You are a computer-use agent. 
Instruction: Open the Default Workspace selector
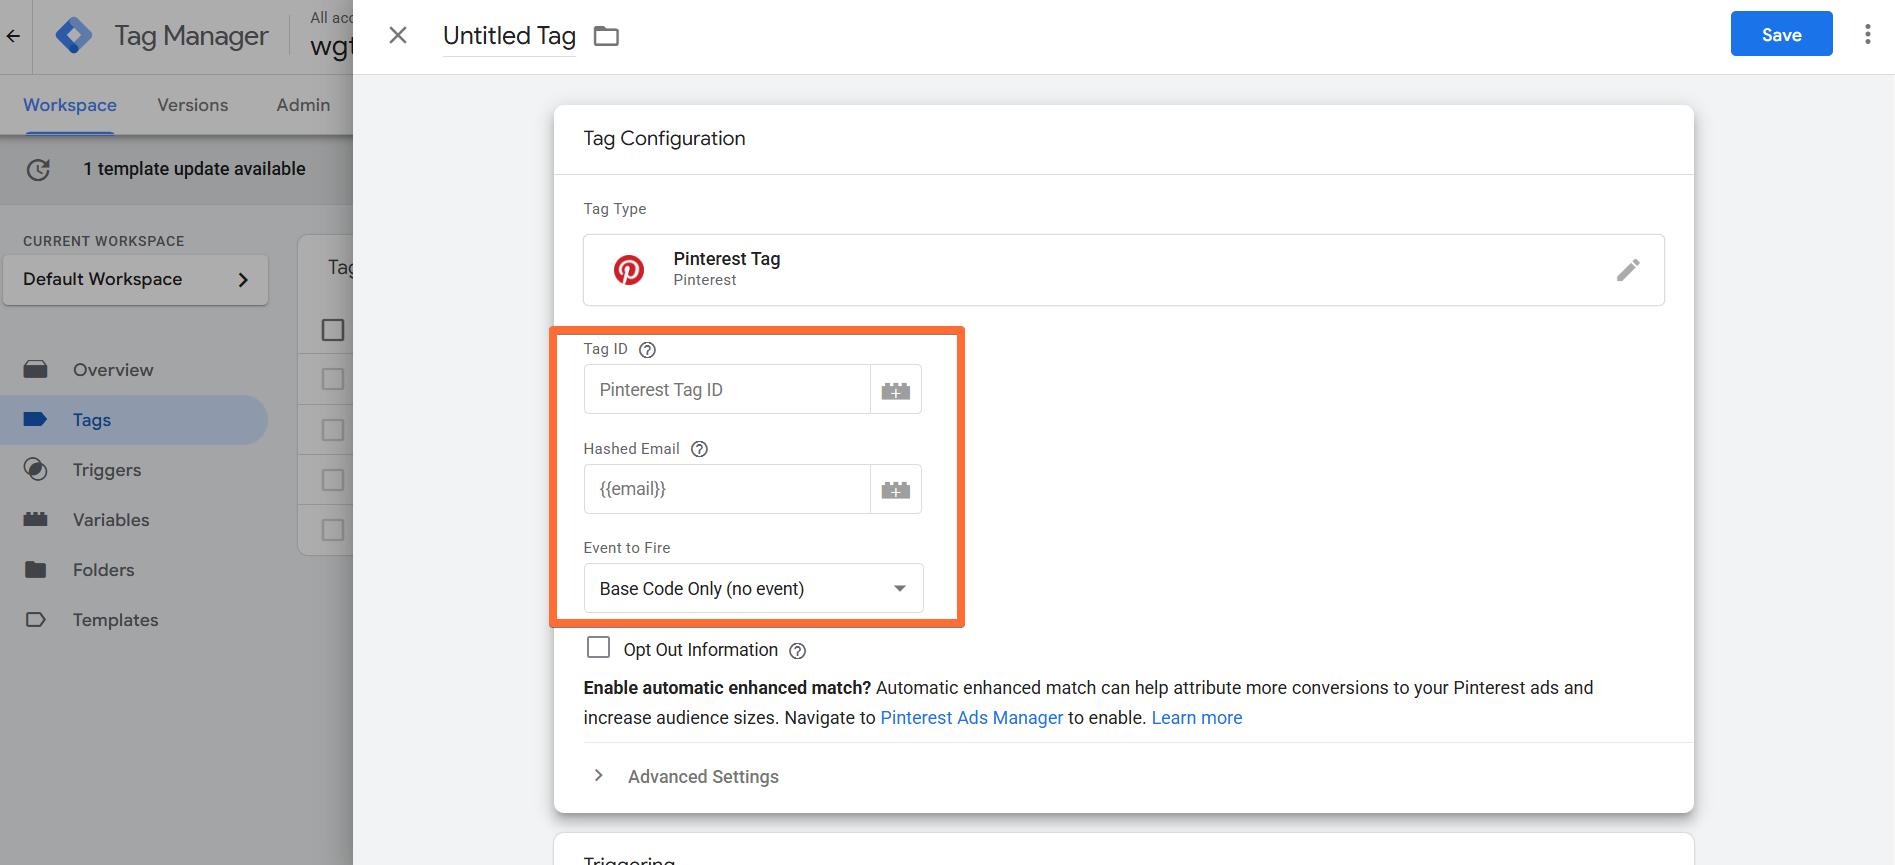coord(135,280)
